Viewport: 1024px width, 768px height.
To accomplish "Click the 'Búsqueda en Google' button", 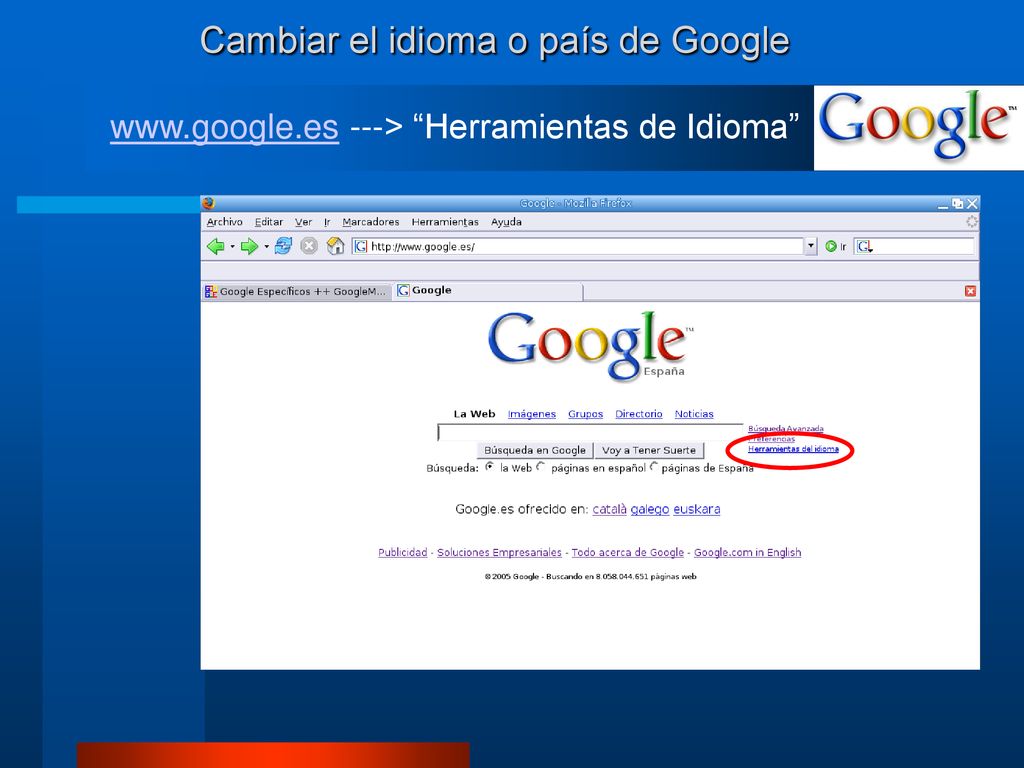I will click(x=535, y=450).
